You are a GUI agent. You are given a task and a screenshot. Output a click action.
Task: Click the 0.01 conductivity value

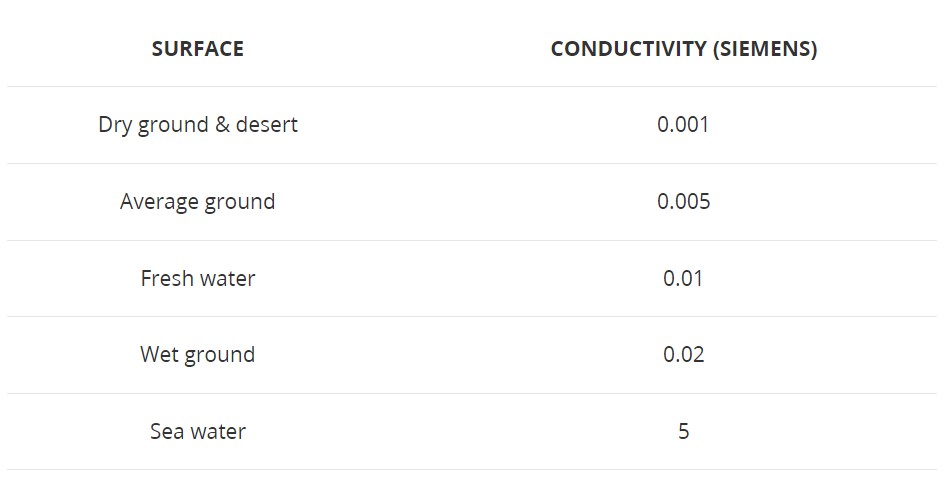pos(683,278)
